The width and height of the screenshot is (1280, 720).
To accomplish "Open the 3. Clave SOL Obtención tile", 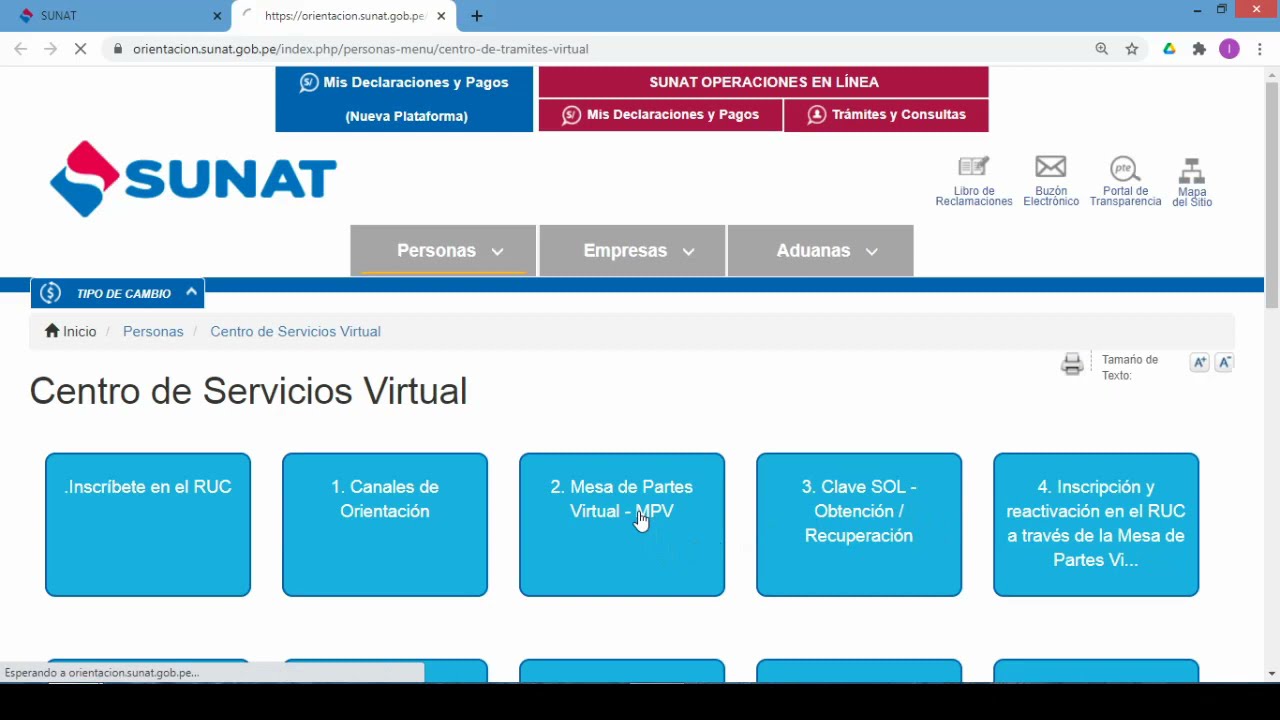I will 859,525.
